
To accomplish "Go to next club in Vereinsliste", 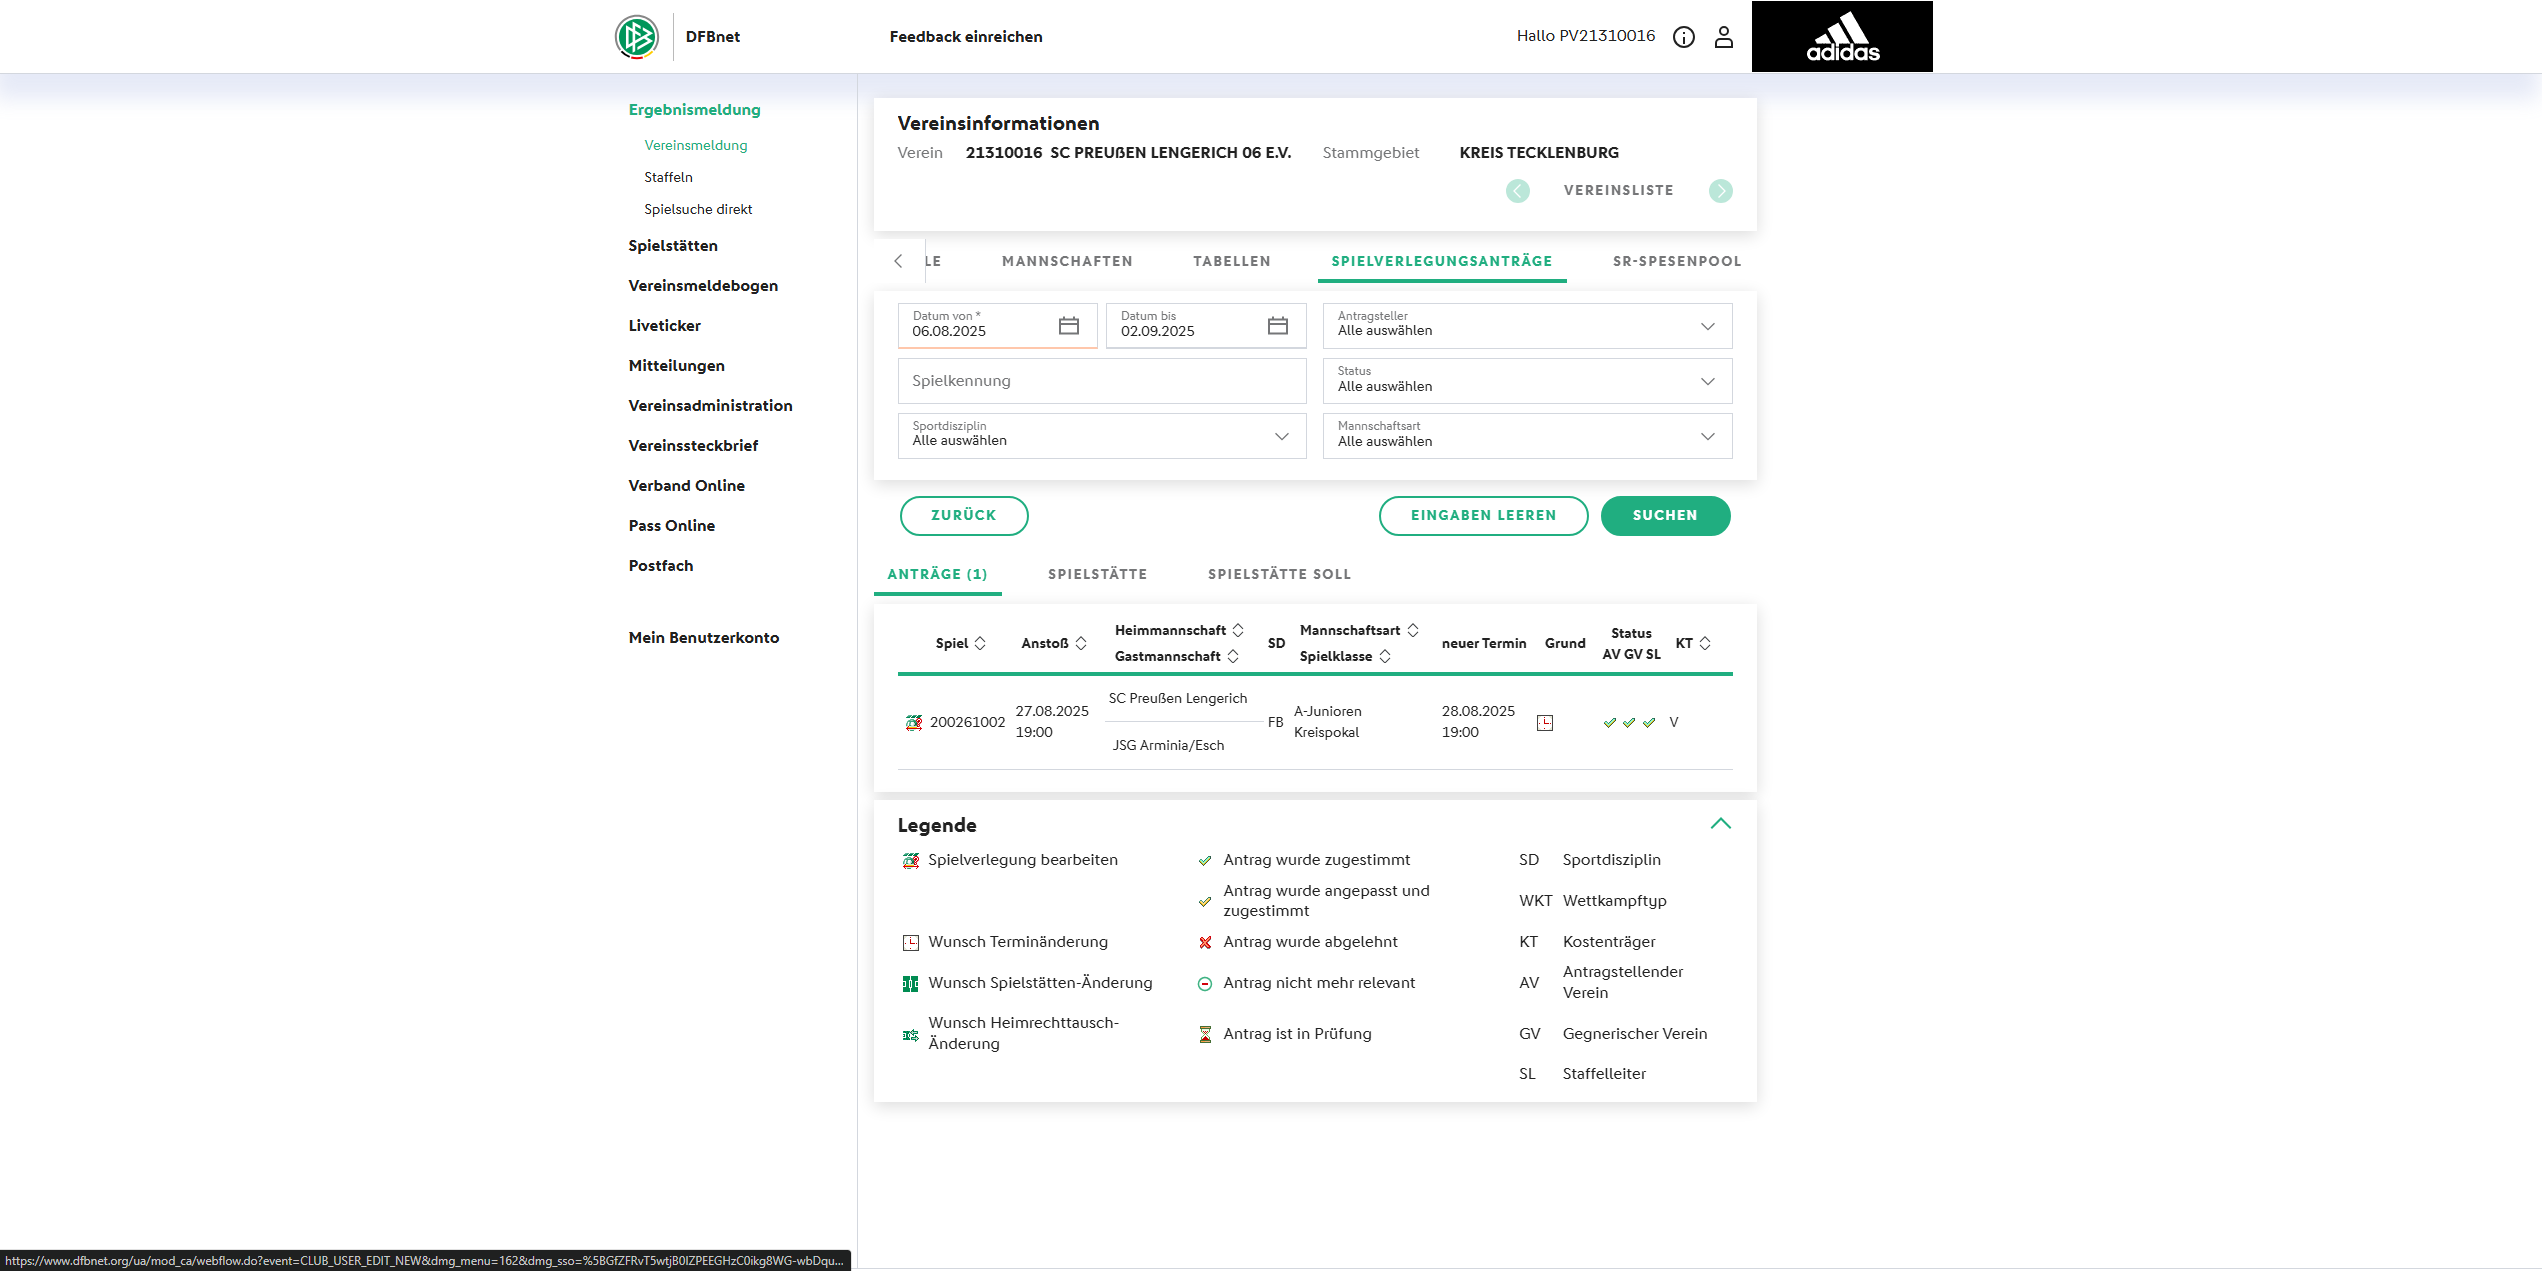I will (1720, 191).
